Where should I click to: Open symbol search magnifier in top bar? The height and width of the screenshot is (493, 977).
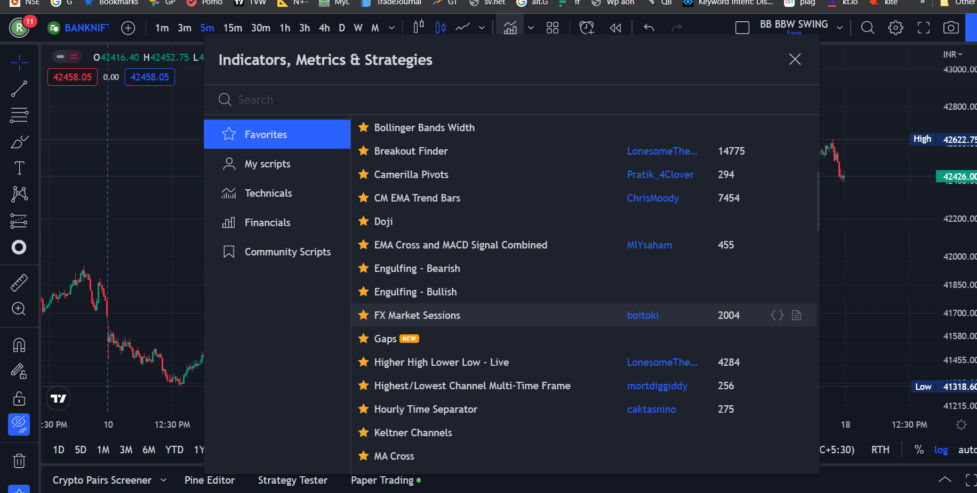tap(867, 28)
